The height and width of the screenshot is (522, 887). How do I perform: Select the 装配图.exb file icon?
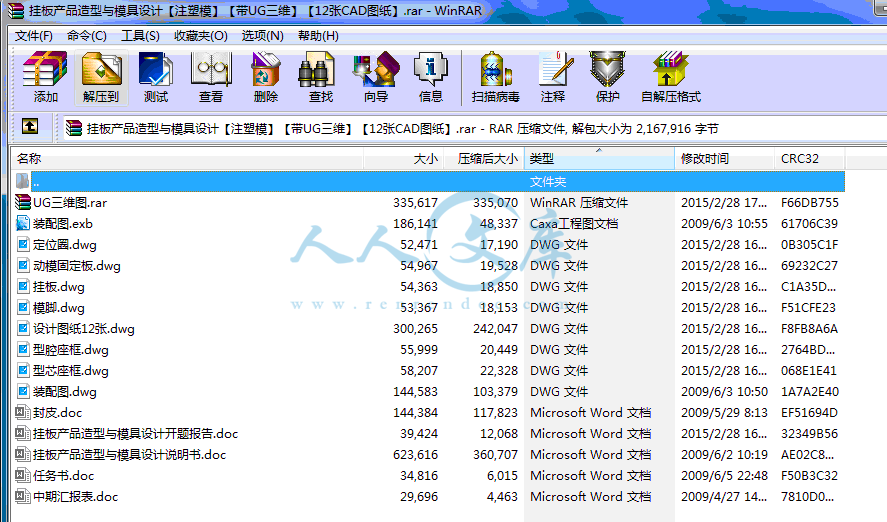(x=23, y=223)
